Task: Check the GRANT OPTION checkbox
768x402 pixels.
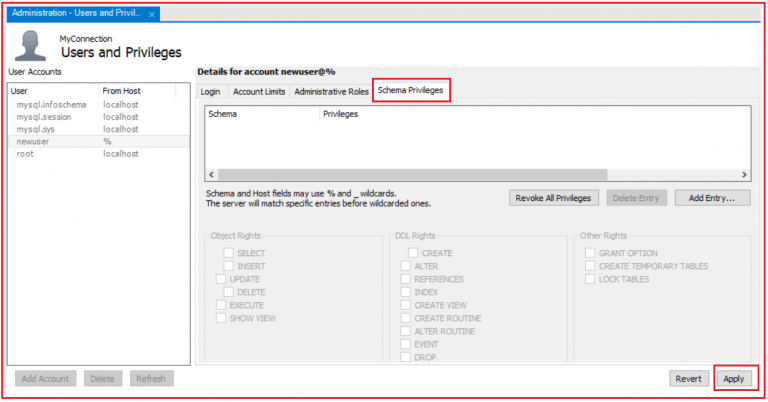Action: (590, 254)
